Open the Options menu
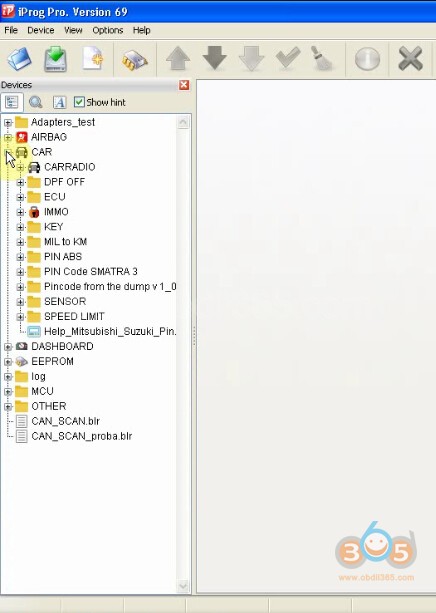The height and width of the screenshot is (613, 436). pyautogui.click(x=108, y=30)
